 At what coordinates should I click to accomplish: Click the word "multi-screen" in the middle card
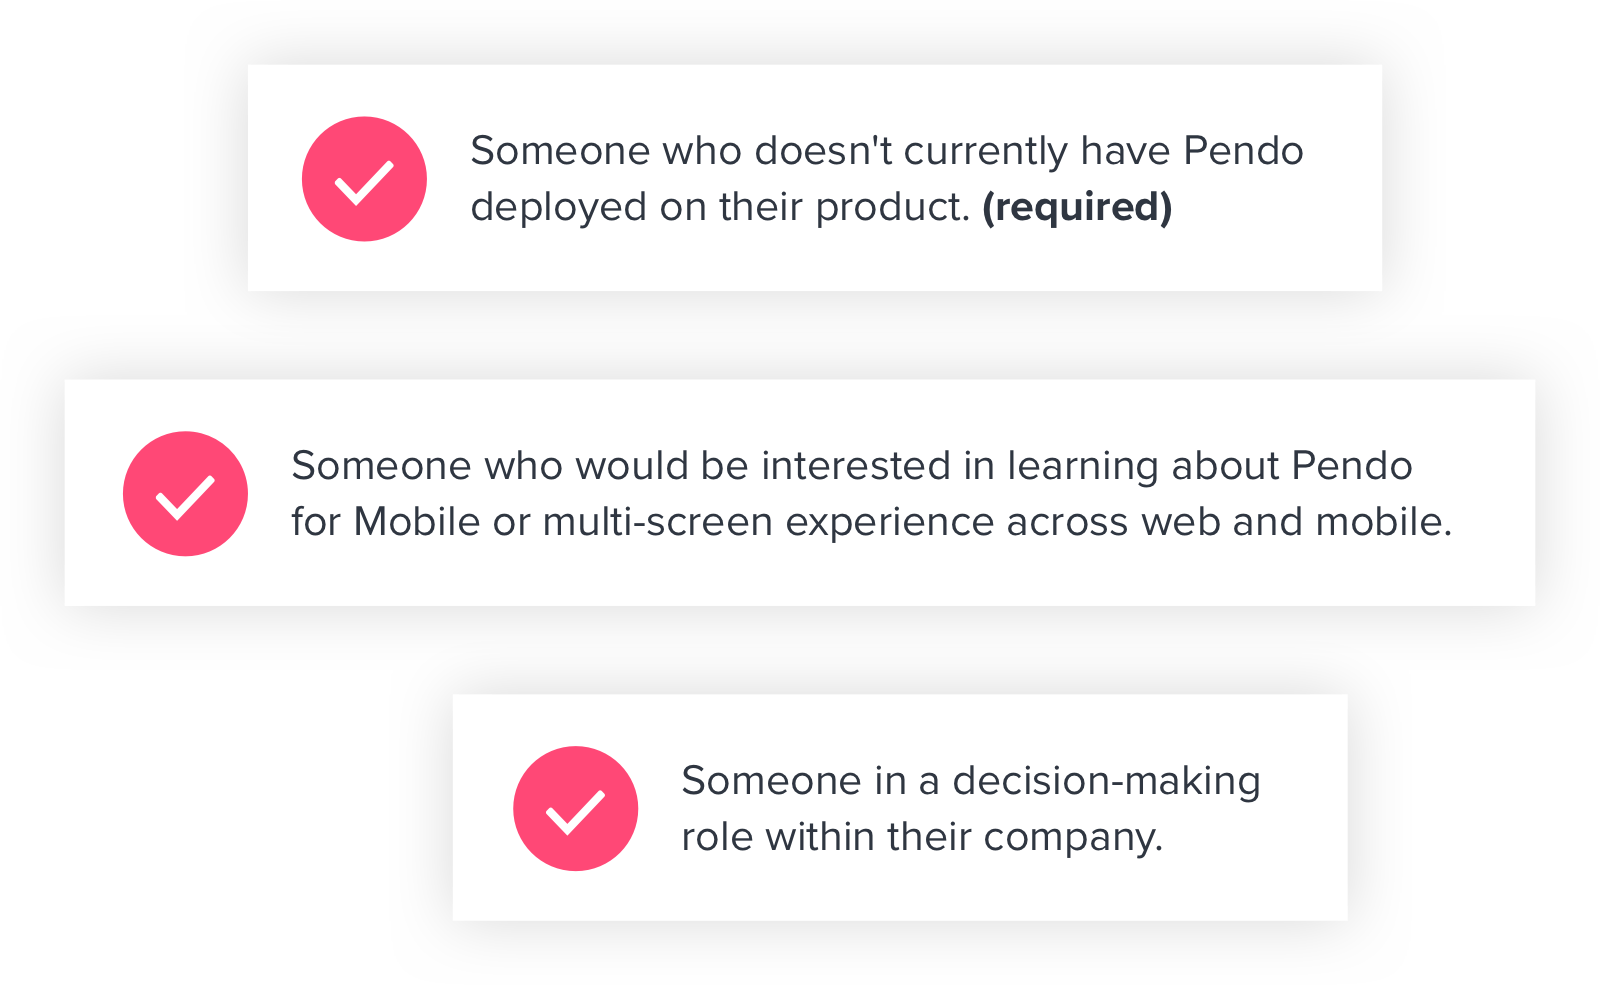click(x=657, y=522)
